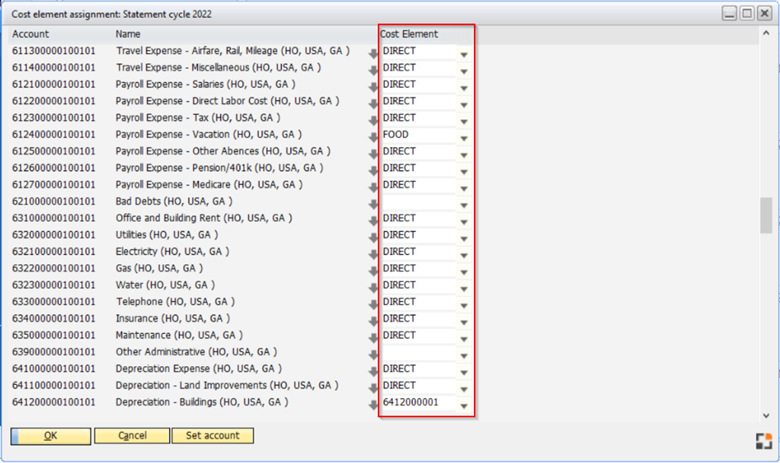Click arrow icon beside Depreciation - Buildings
The width and height of the screenshot is (780, 463).
pos(373,403)
